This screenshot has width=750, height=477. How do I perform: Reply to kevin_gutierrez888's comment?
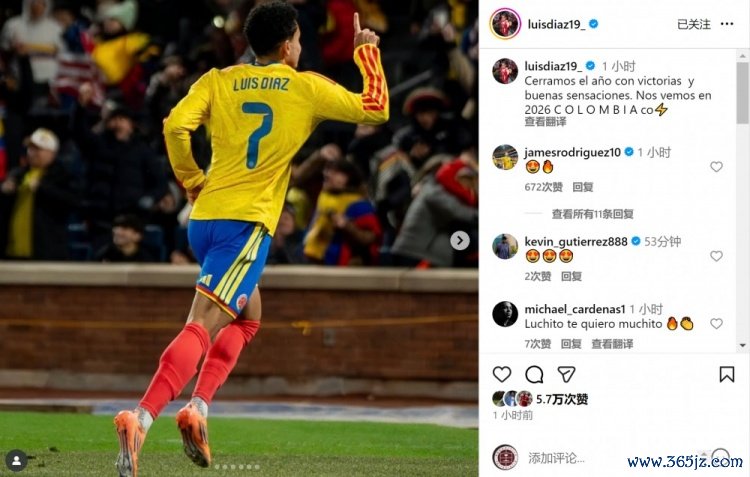[x=571, y=276]
